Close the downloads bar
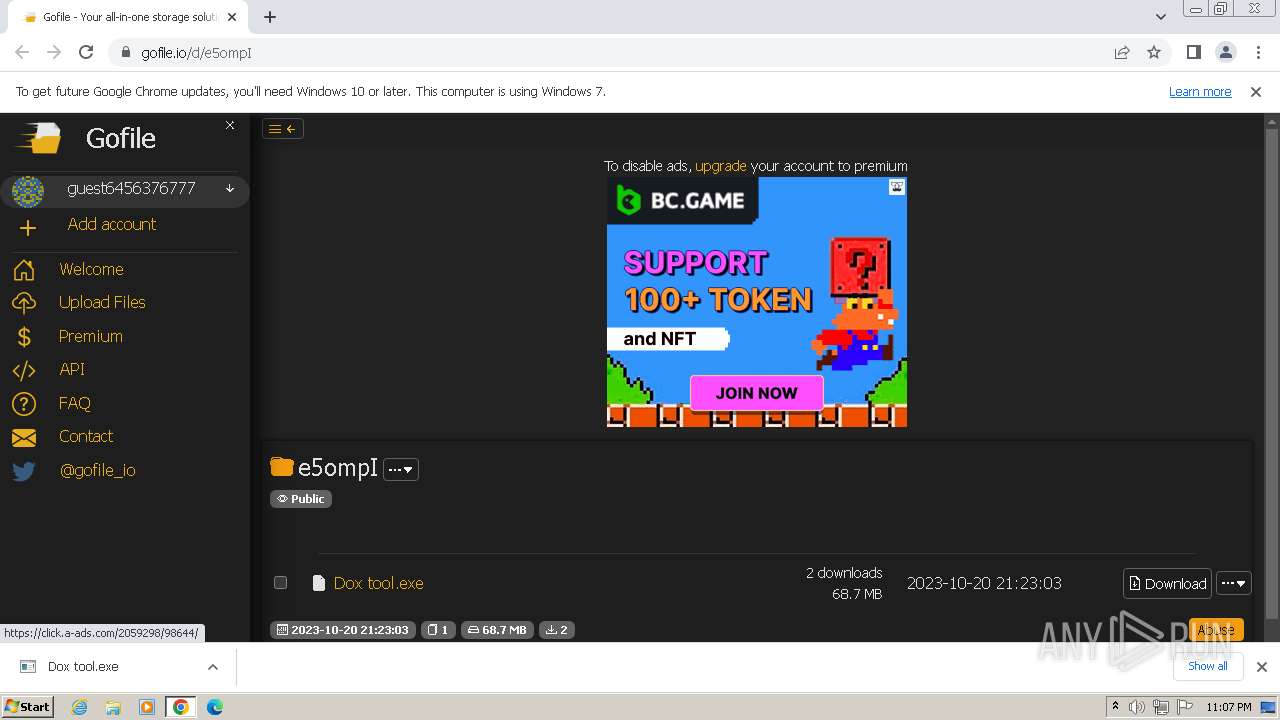The width and height of the screenshot is (1280, 720). pos(1262,667)
